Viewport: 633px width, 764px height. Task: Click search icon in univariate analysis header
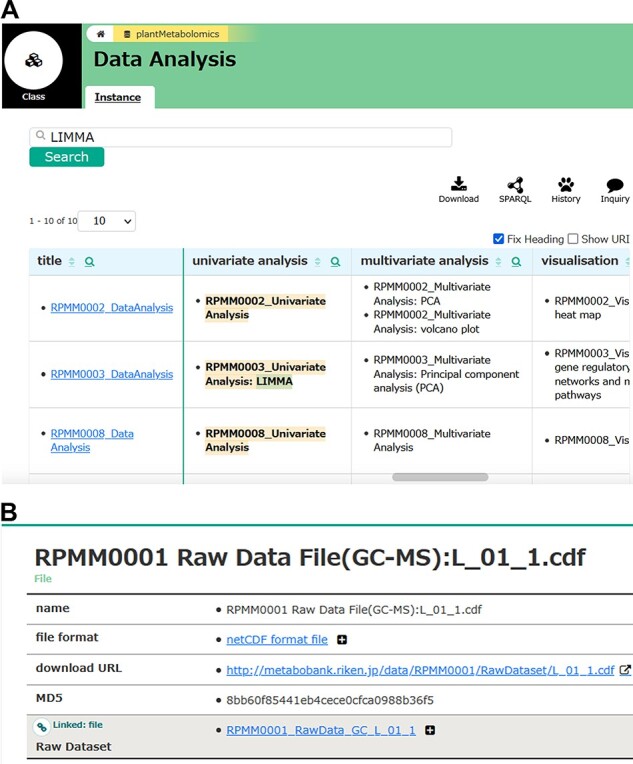(x=336, y=262)
